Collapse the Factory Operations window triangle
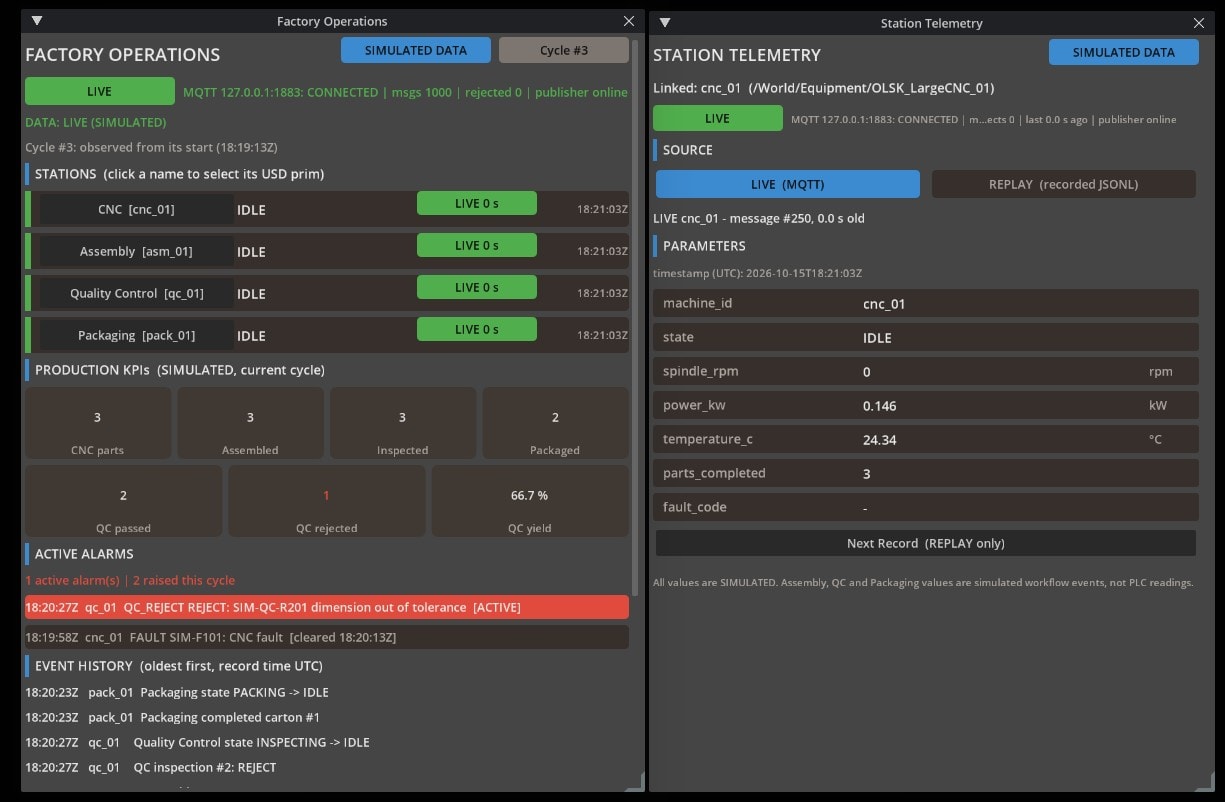The width and height of the screenshot is (1225, 802). (37, 21)
